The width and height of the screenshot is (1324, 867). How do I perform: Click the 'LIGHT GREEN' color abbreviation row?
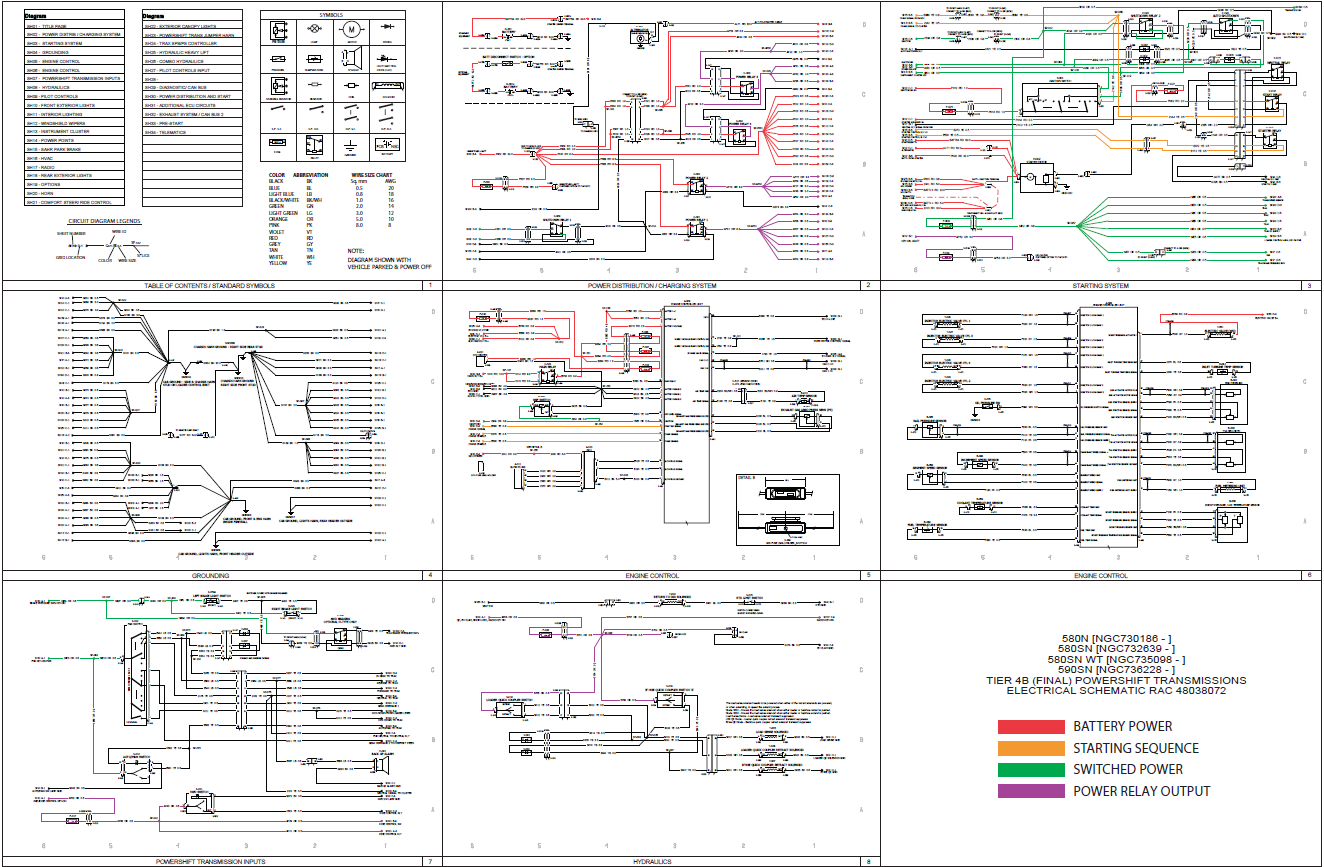(x=291, y=213)
